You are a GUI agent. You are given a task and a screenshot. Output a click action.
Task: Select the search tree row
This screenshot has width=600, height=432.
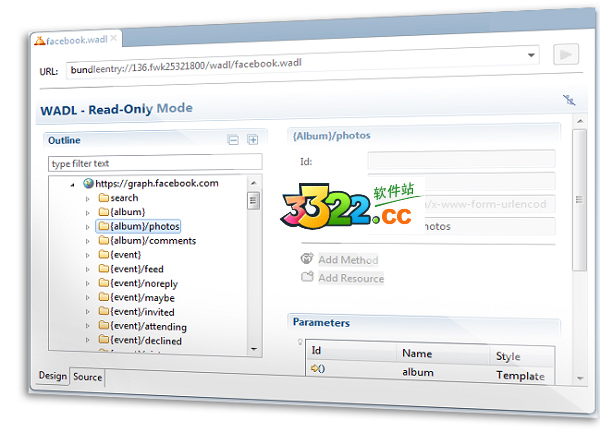pos(119,198)
